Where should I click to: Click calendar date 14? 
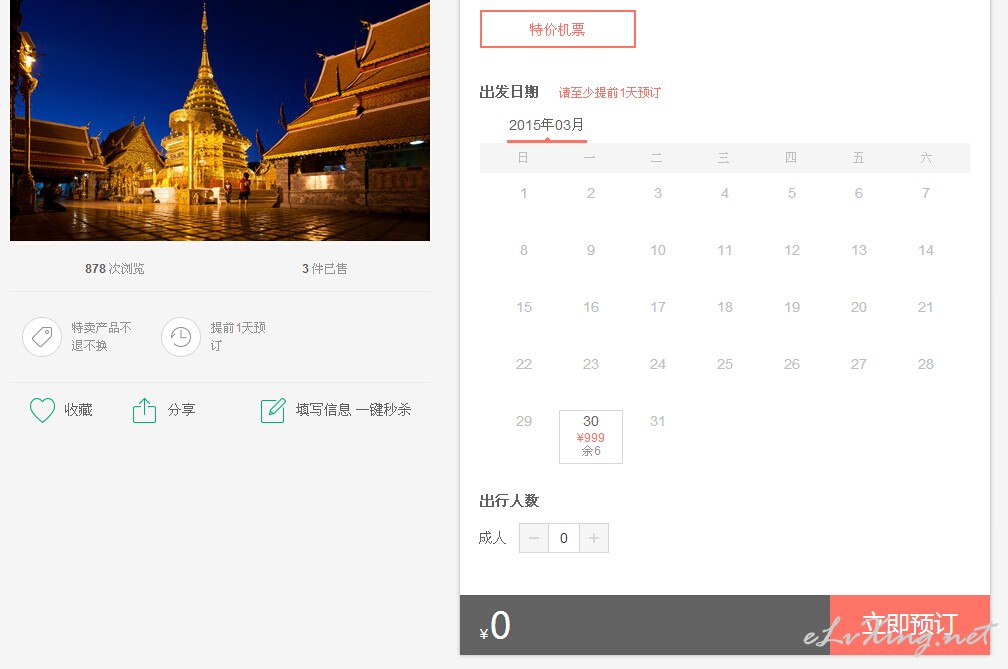coord(926,250)
